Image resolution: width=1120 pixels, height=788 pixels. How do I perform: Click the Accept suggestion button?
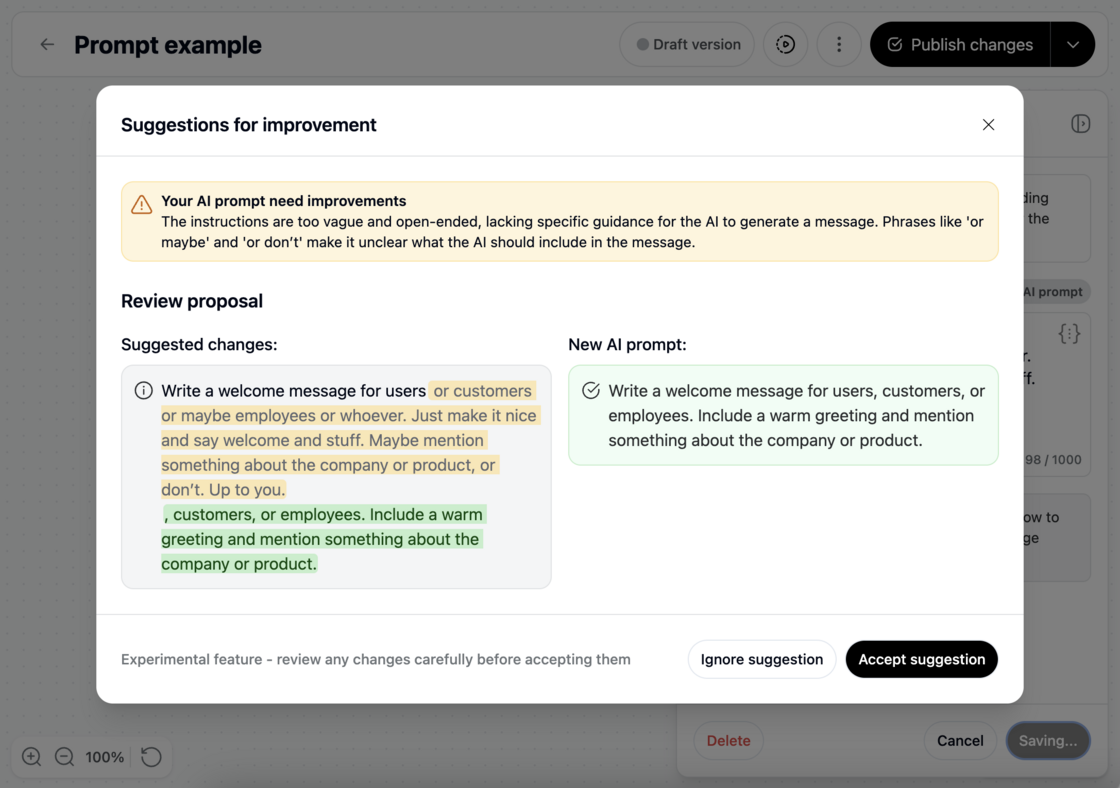tap(921, 659)
